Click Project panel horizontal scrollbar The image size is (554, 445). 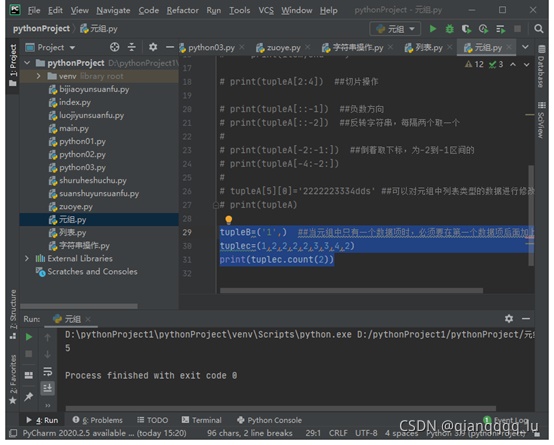[79, 306]
